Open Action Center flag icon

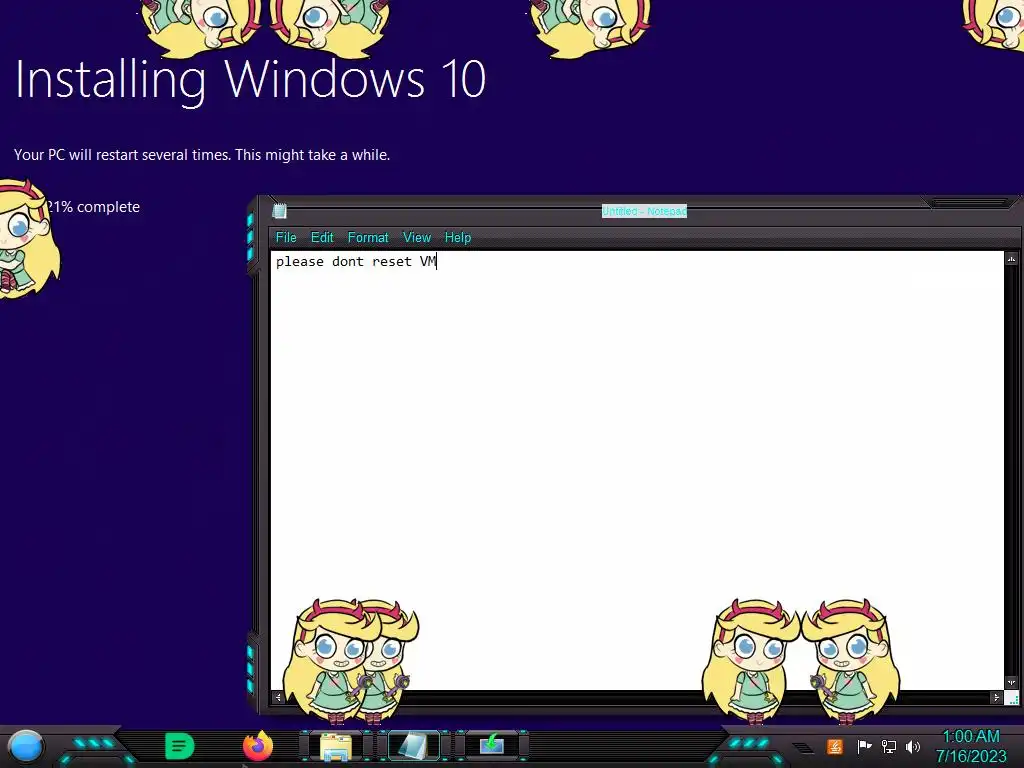tap(864, 746)
